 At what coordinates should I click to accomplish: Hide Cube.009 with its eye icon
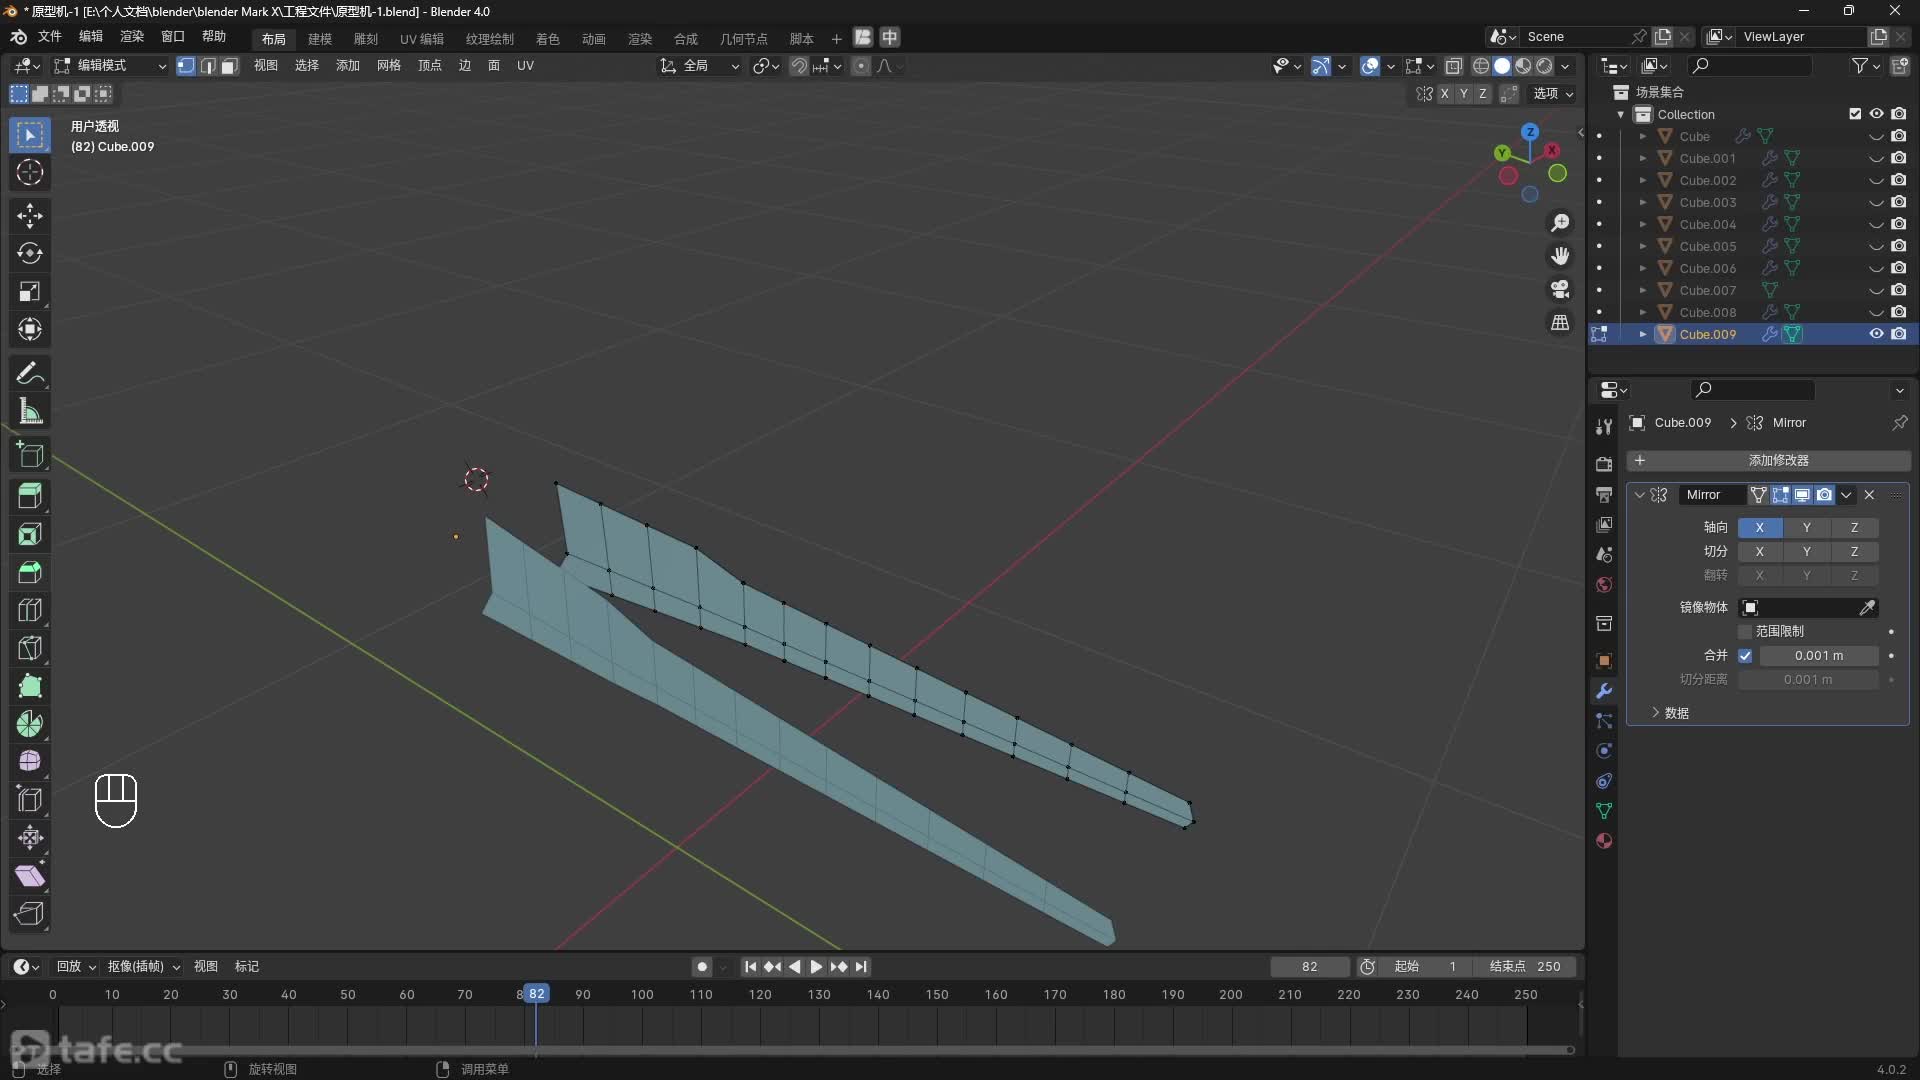[x=1876, y=334]
